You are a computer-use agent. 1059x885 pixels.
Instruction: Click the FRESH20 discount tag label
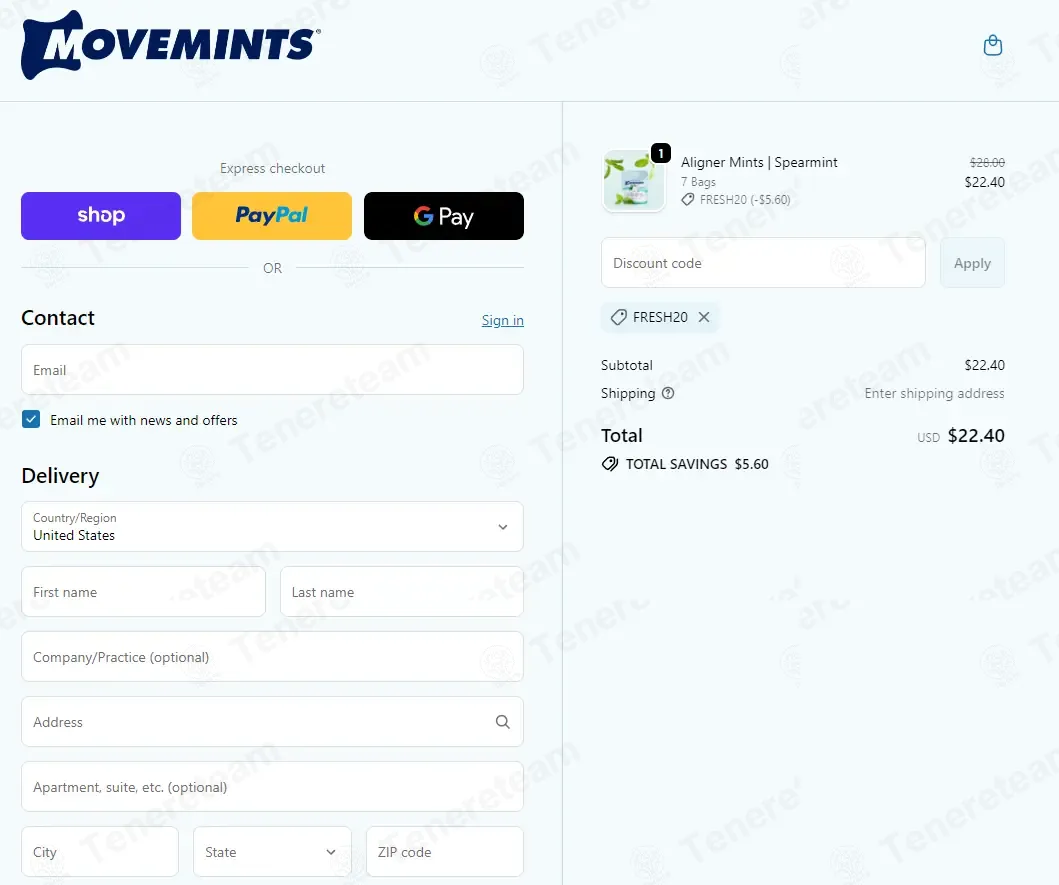tap(660, 317)
